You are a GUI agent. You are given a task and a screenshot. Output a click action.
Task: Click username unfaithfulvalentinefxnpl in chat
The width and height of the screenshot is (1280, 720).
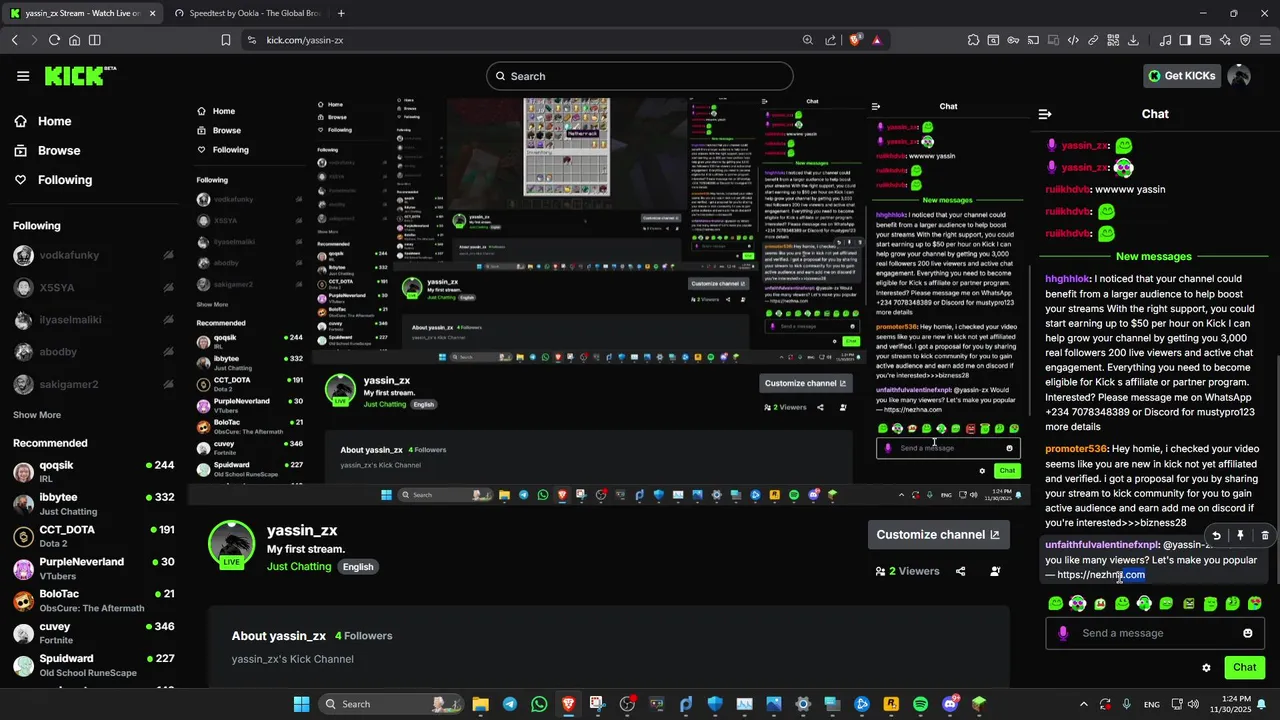pyautogui.click(x=1102, y=545)
